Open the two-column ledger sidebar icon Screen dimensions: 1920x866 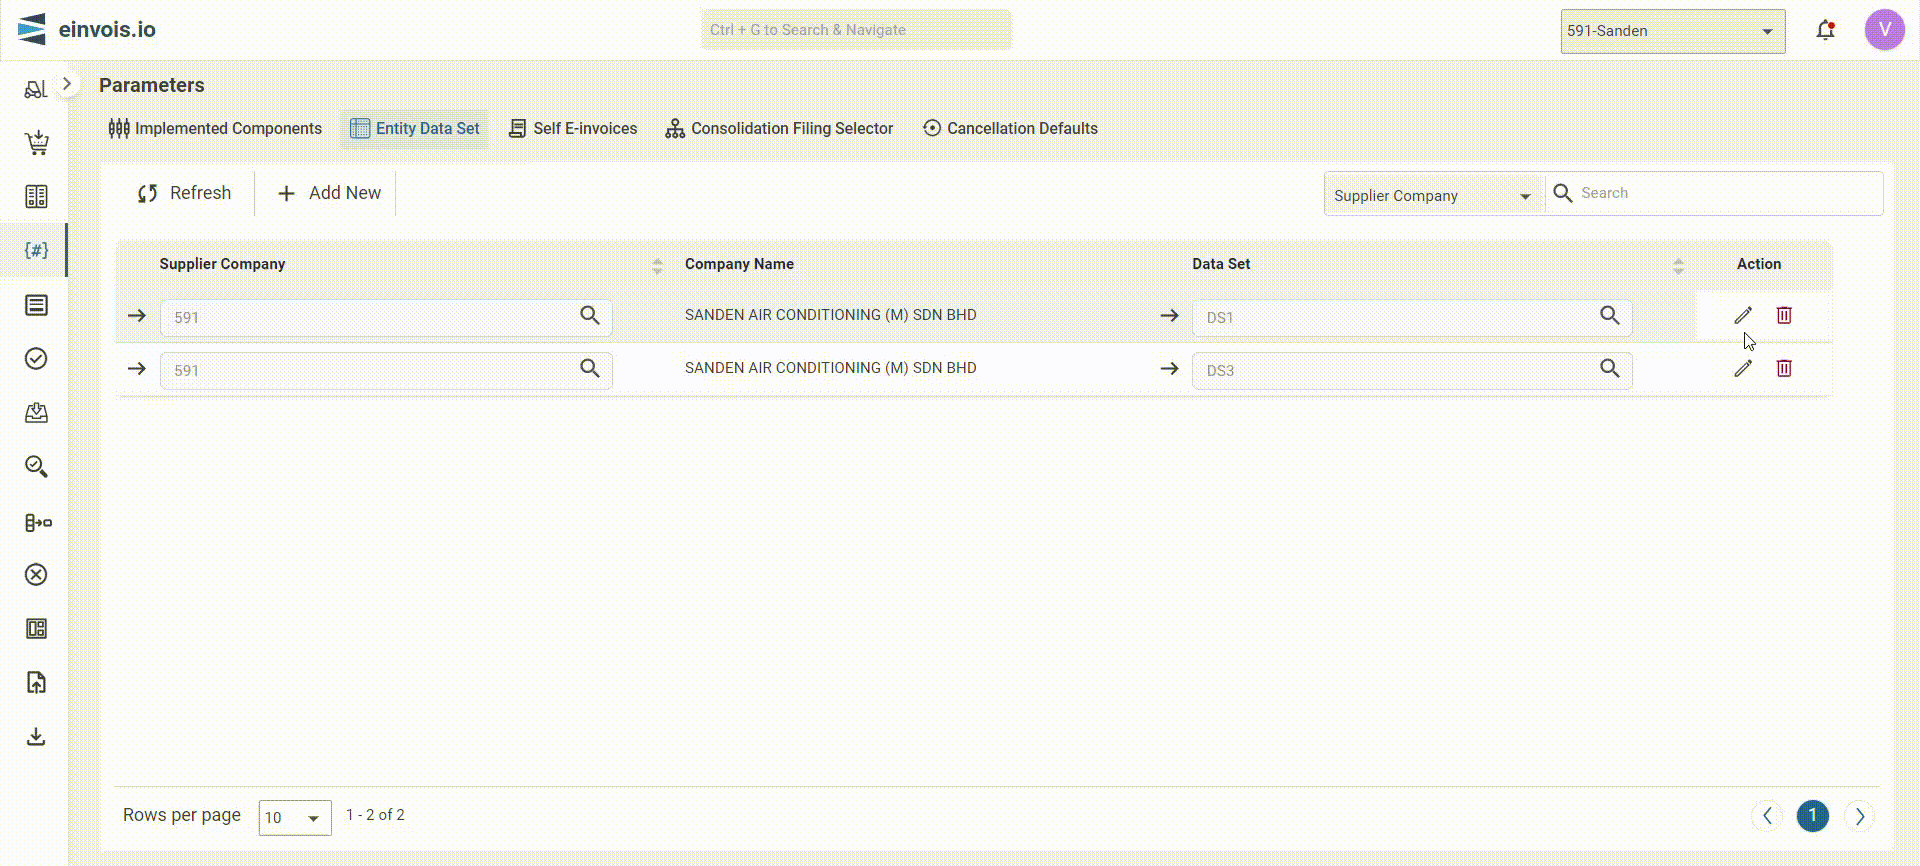coord(36,196)
